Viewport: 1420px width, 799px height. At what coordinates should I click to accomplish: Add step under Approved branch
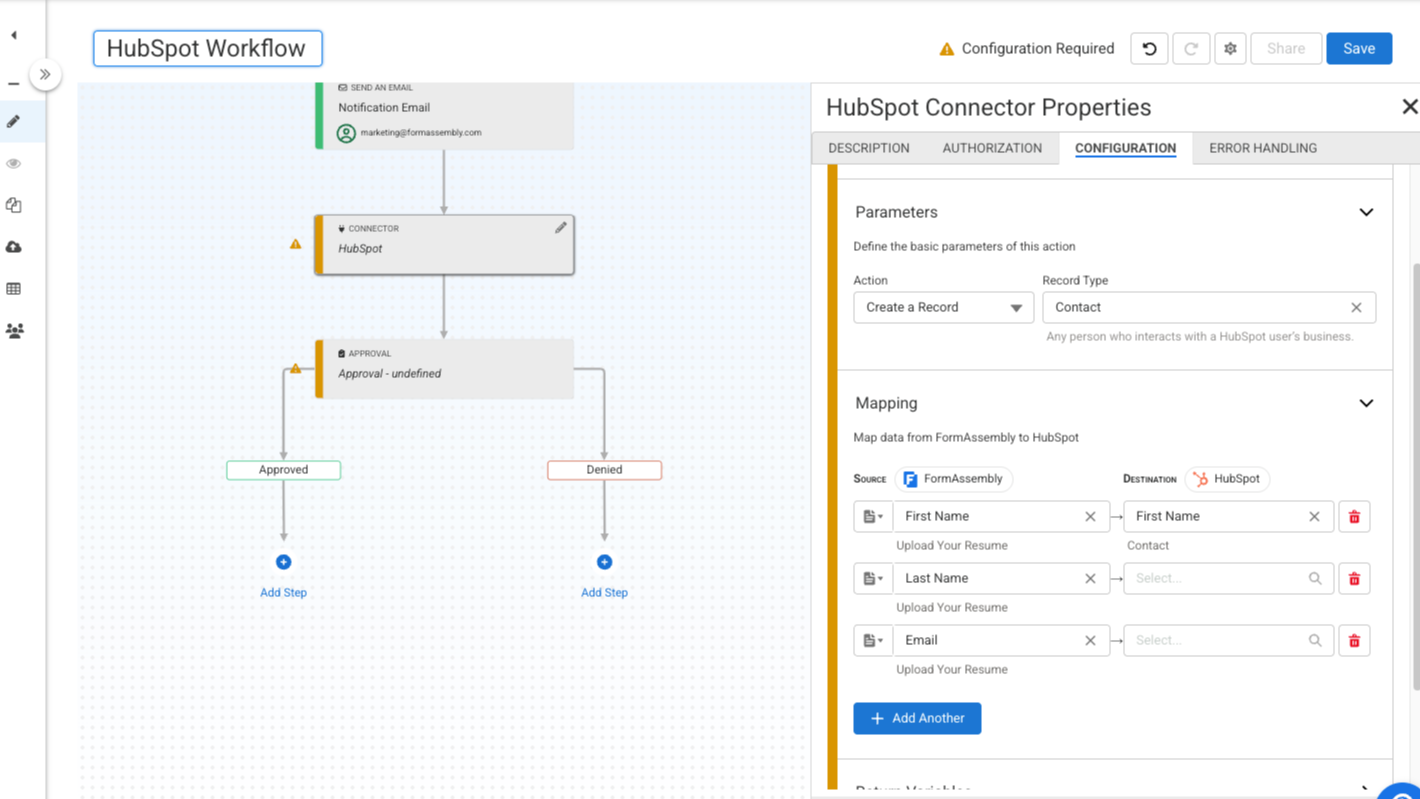pyautogui.click(x=283, y=563)
